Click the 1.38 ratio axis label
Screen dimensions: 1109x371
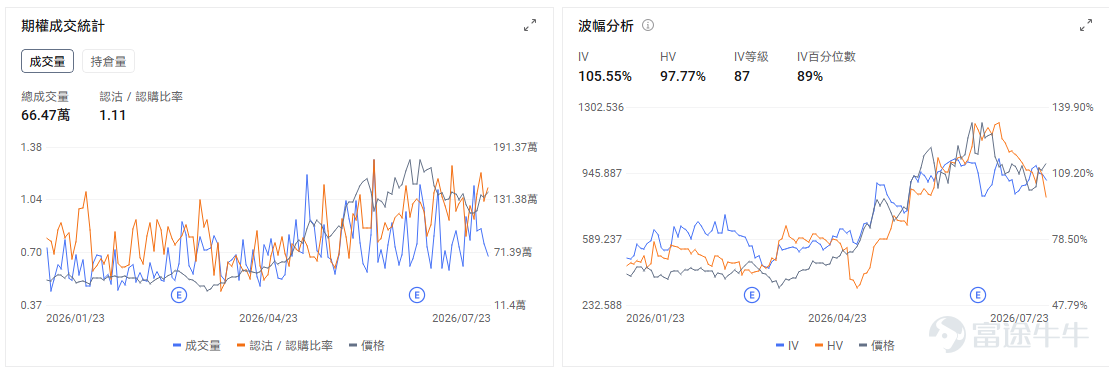coord(33,147)
